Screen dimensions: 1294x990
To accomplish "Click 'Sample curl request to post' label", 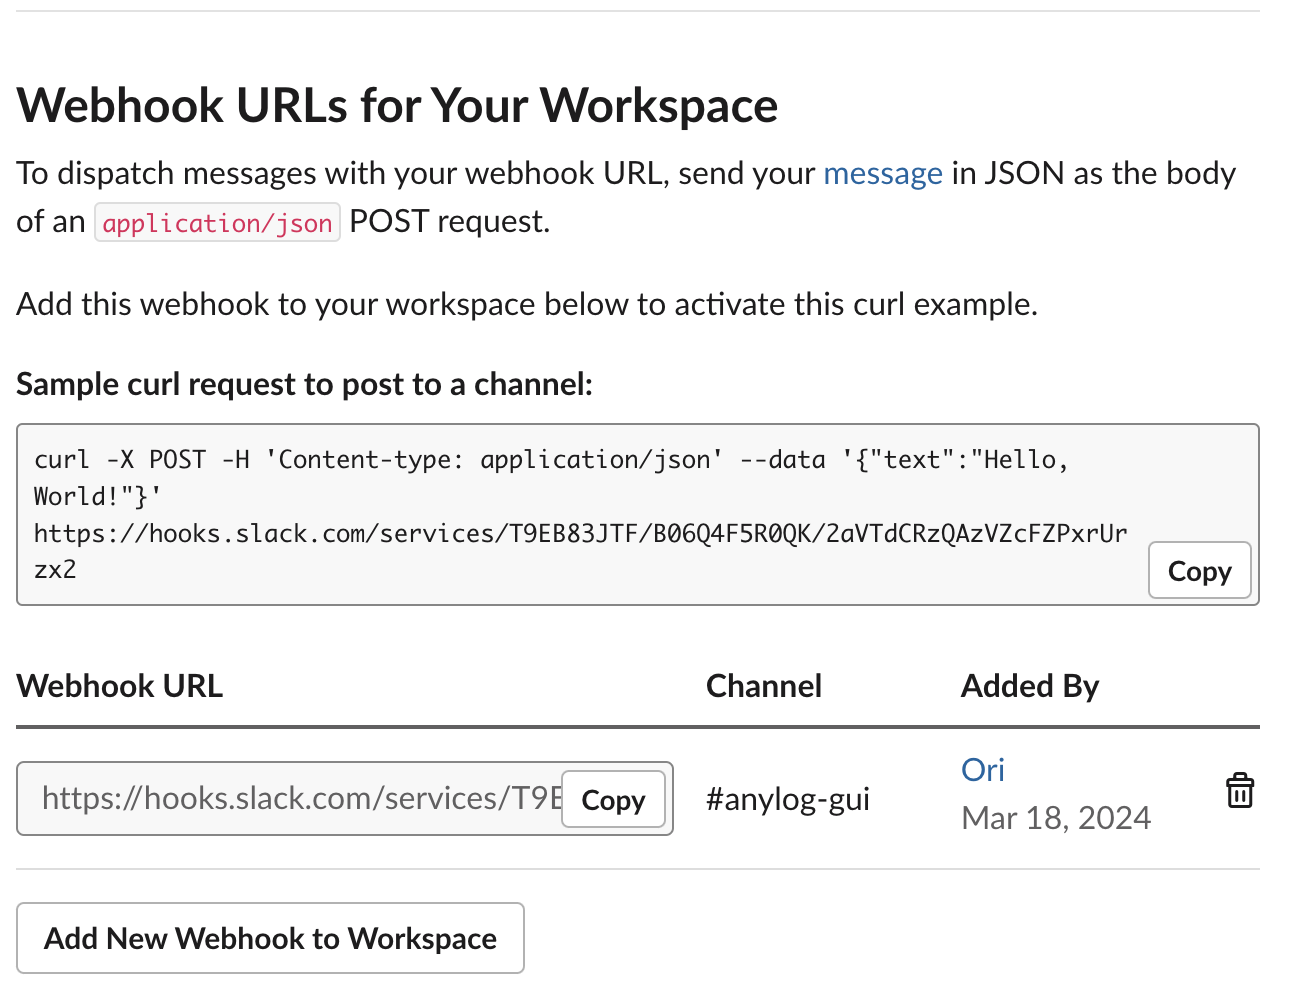I will pos(305,384).
